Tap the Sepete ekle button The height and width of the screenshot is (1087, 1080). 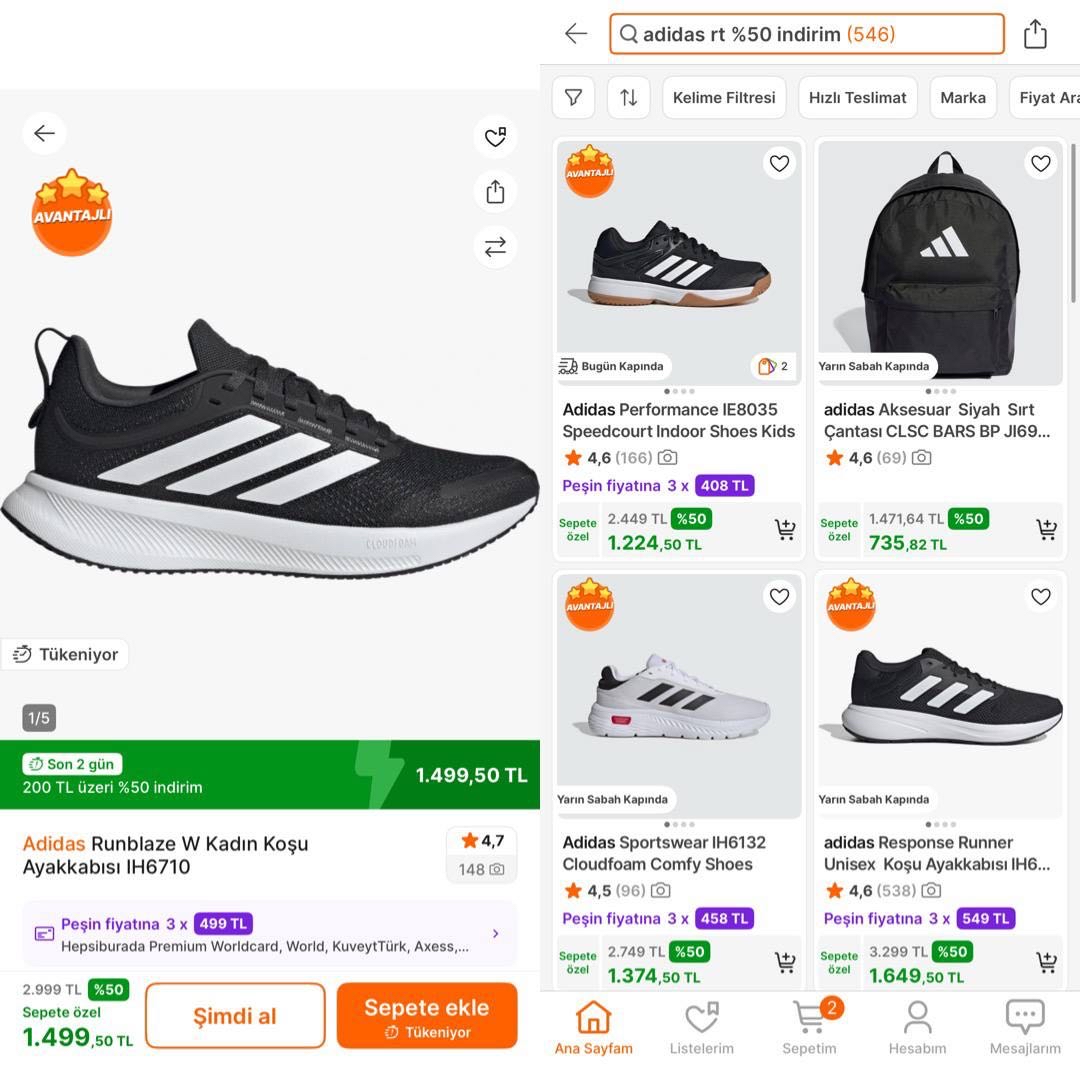(427, 1016)
